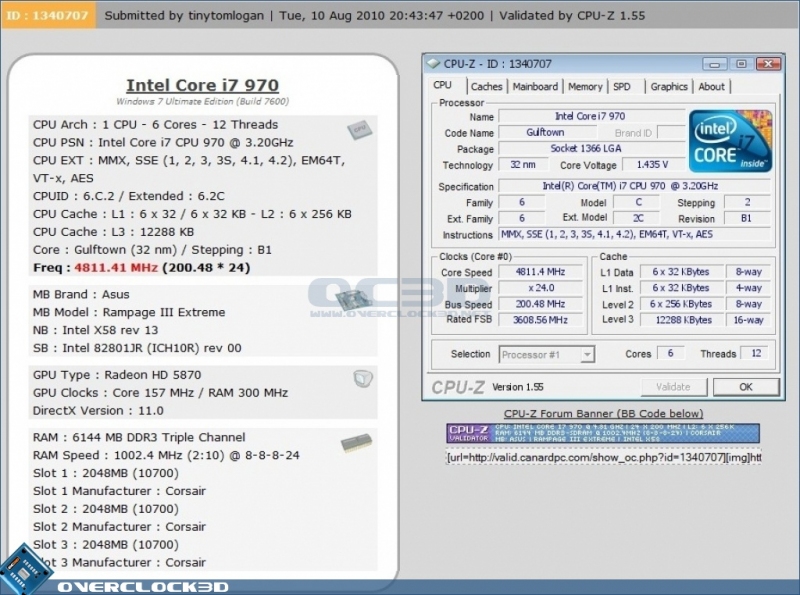800x595 pixels.
Task: Click the Validate button
Action: tap(673, 387)
